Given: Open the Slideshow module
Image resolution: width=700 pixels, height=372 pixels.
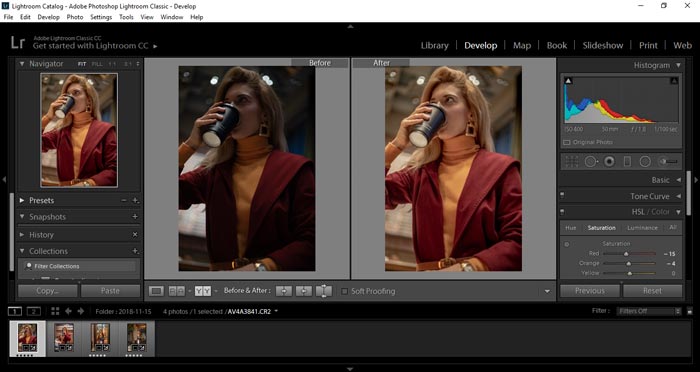Looking at the screenshot, I should click(603, 46).
